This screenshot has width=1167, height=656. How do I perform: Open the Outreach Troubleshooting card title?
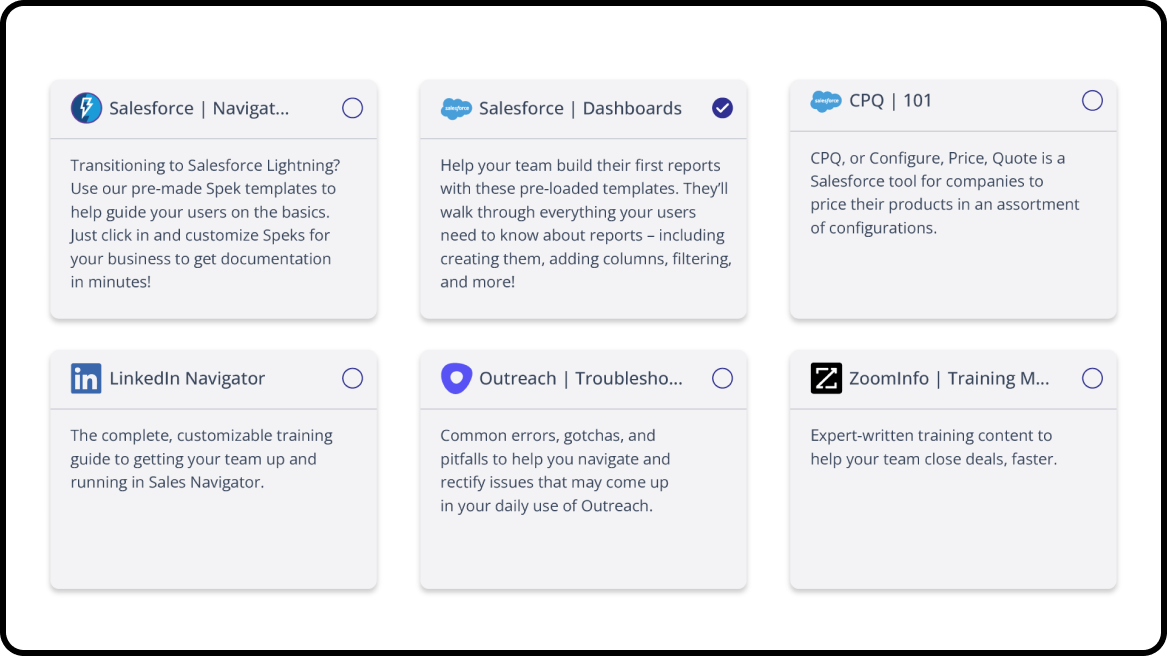point(580,378)
